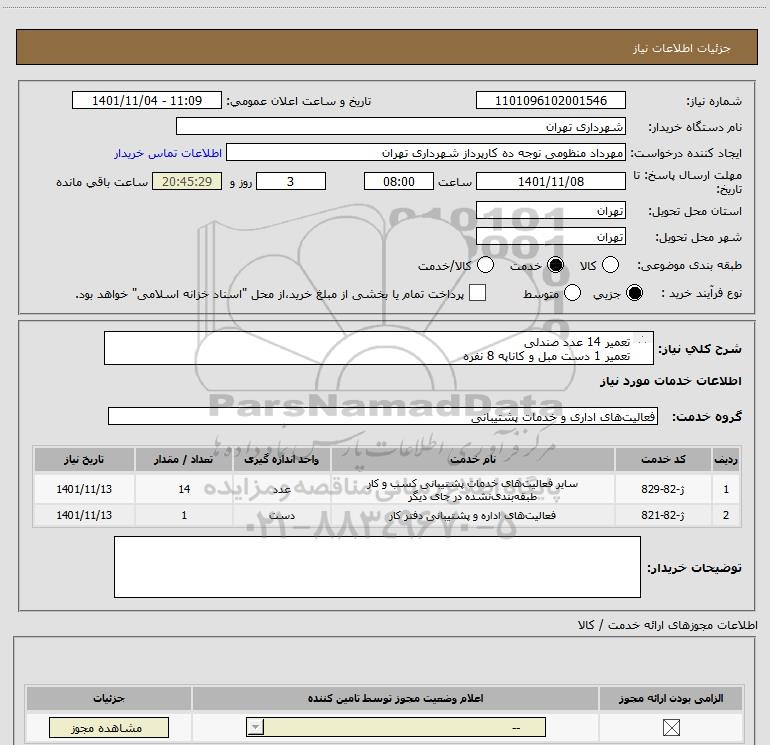Select the خدمت radio button

[x=555, y=265]
